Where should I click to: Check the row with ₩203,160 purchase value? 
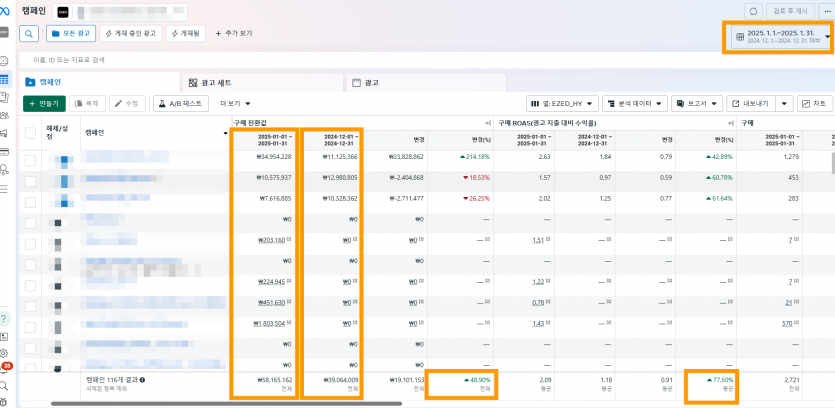click(x=30, y=244)
